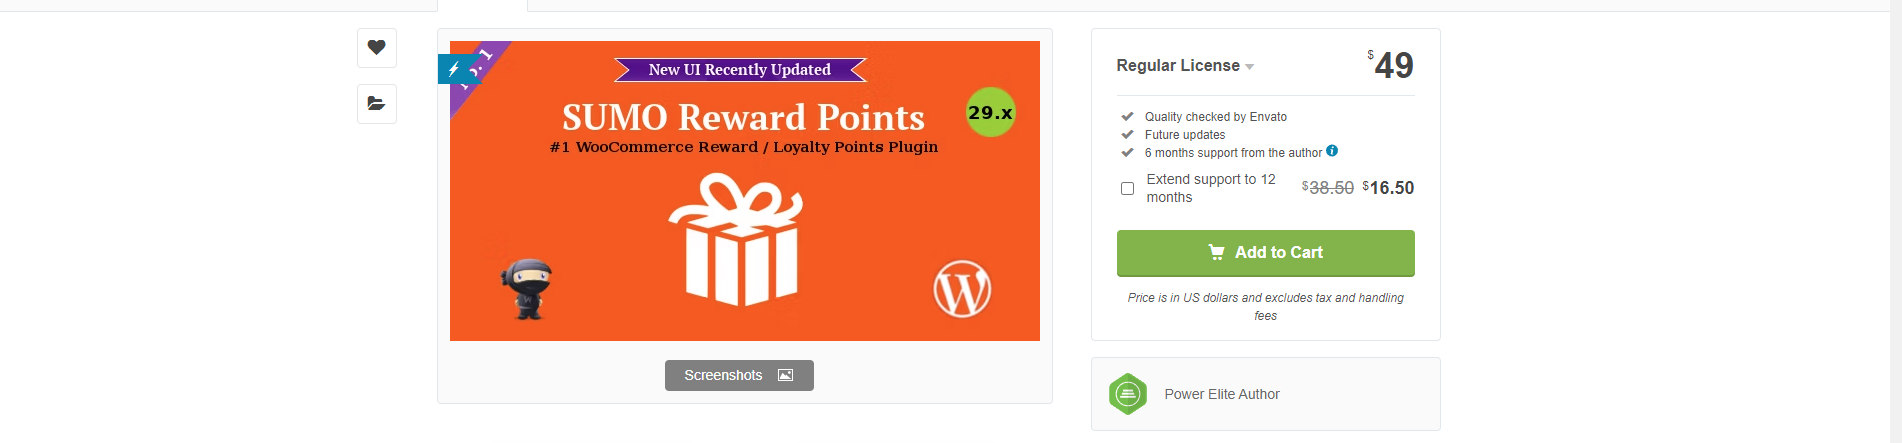Click the $49 license price
This screenshot has height=443, width=1902.
click(x=1392, y=66)
